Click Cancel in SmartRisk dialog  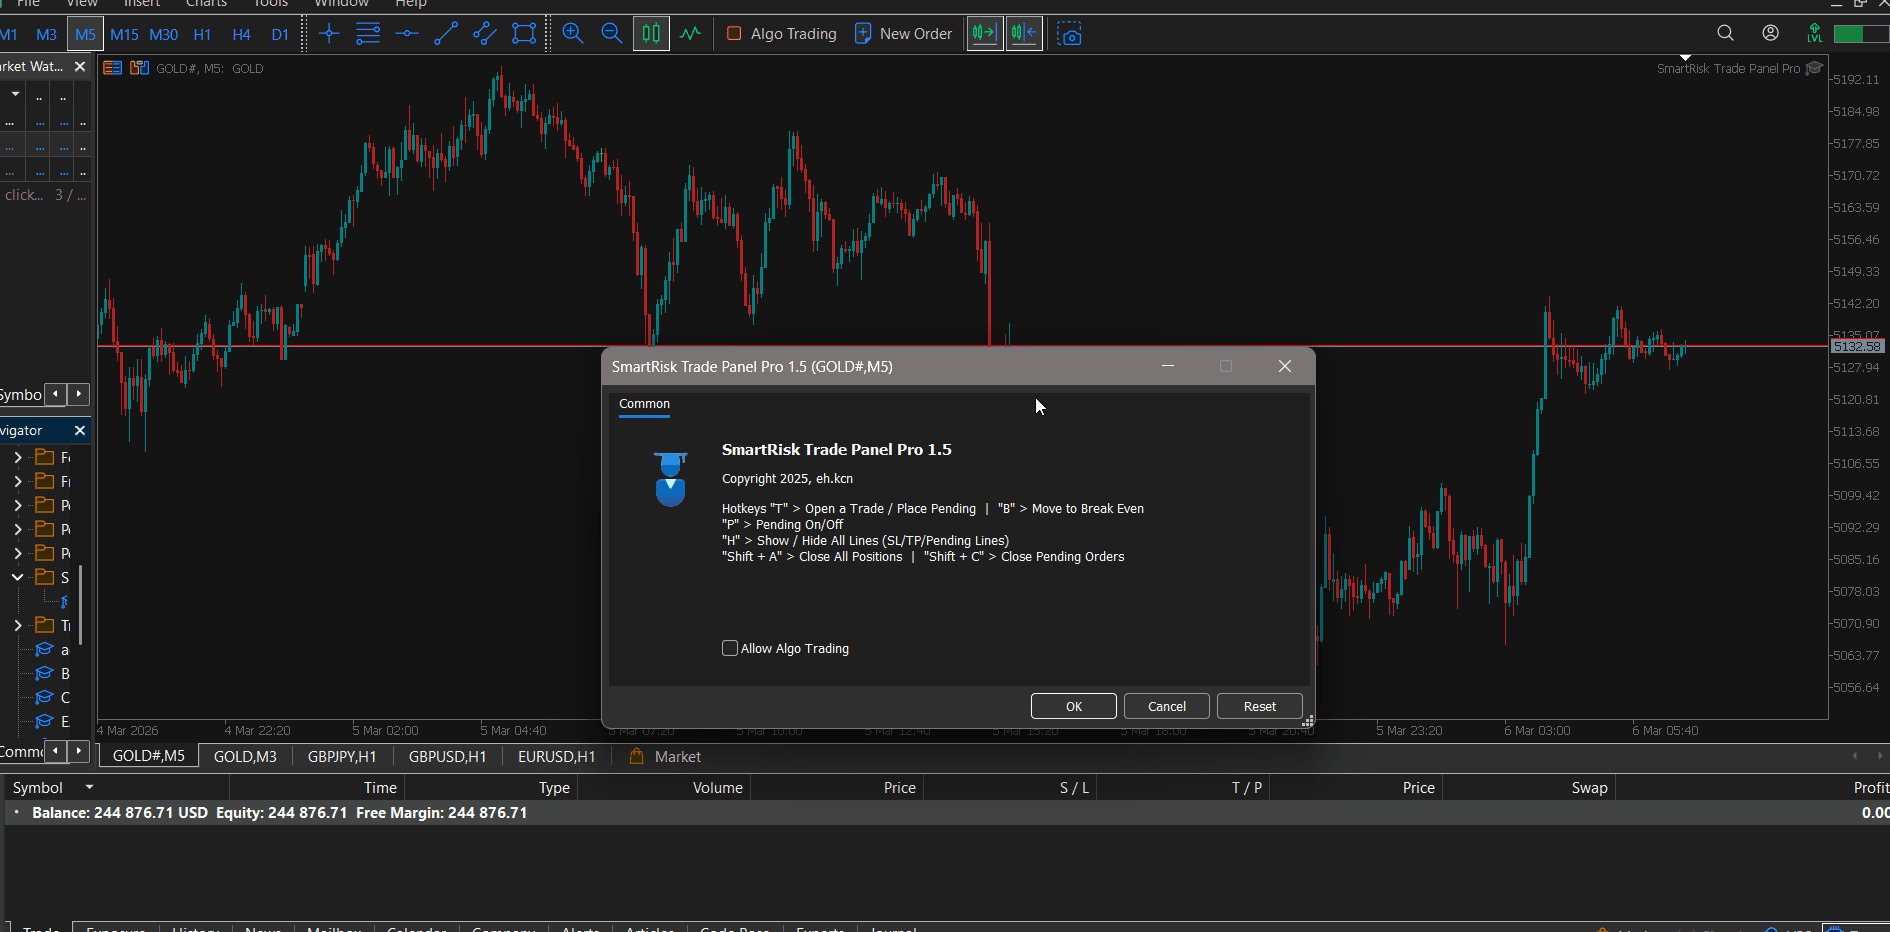point(1167,706)
